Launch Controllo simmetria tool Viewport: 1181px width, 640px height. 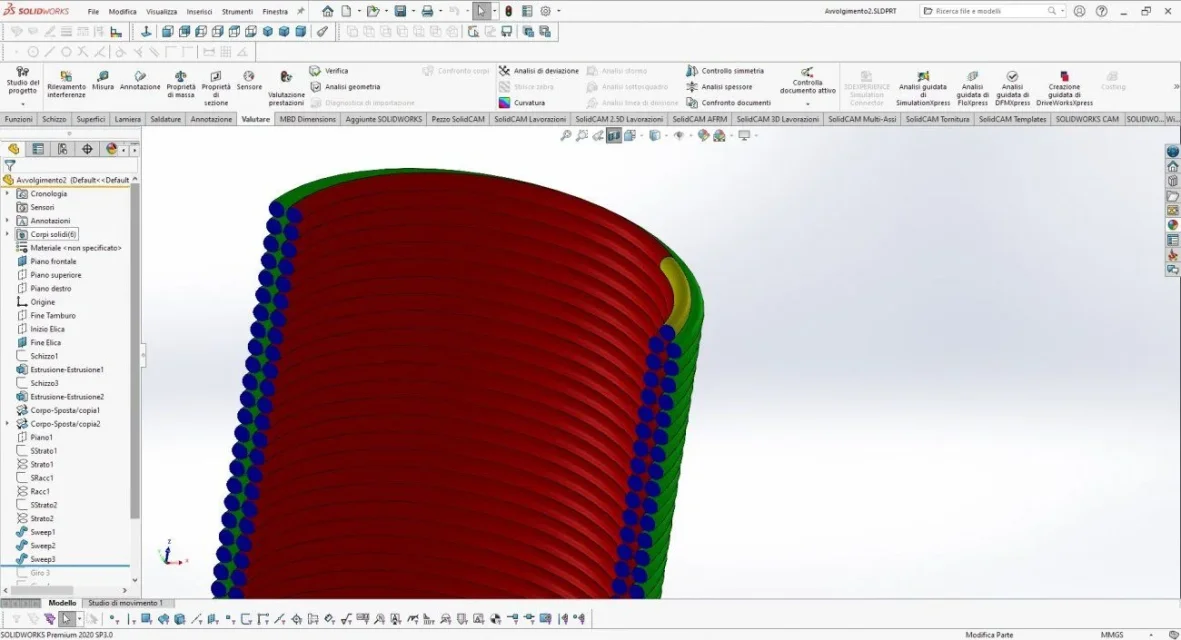pyautogui.click(x=725, y=71)
